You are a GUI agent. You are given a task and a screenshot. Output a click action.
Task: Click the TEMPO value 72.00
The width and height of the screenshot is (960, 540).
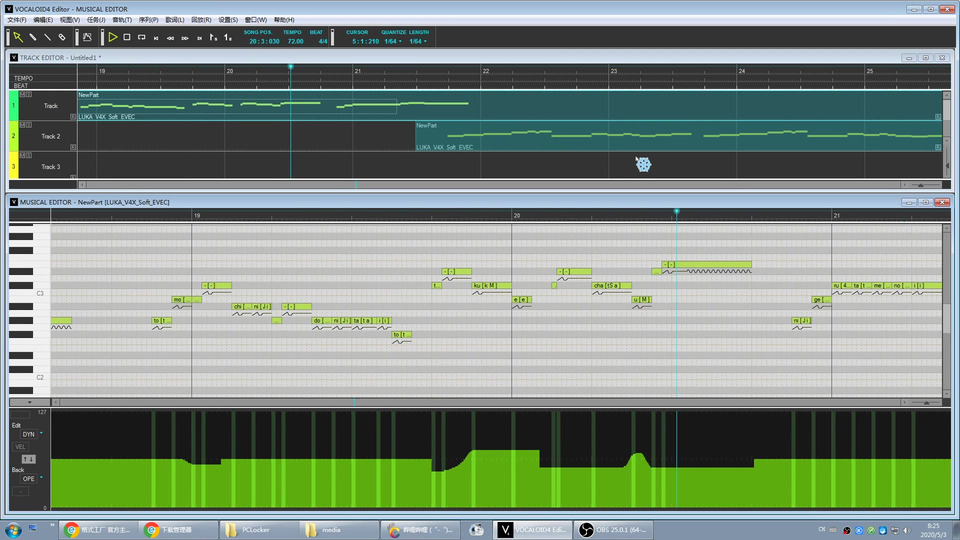(296, 42)
